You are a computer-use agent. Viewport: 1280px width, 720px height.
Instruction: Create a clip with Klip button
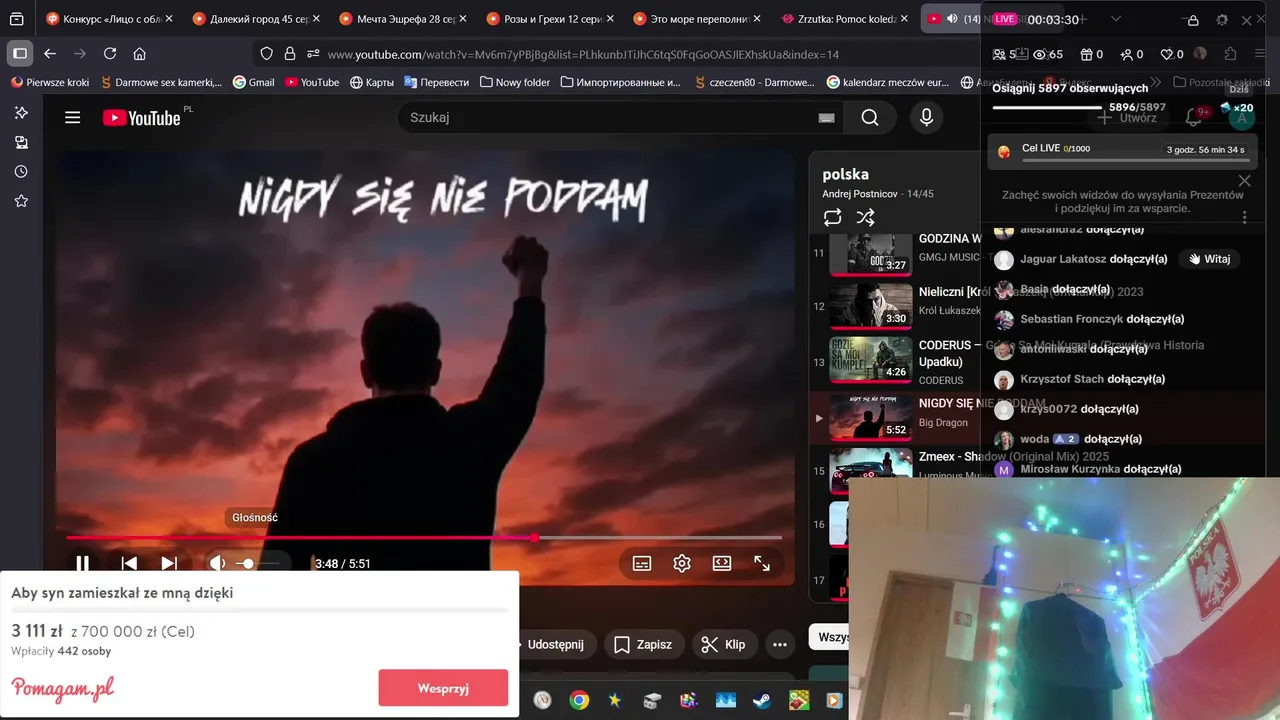(x=724, y=644)
